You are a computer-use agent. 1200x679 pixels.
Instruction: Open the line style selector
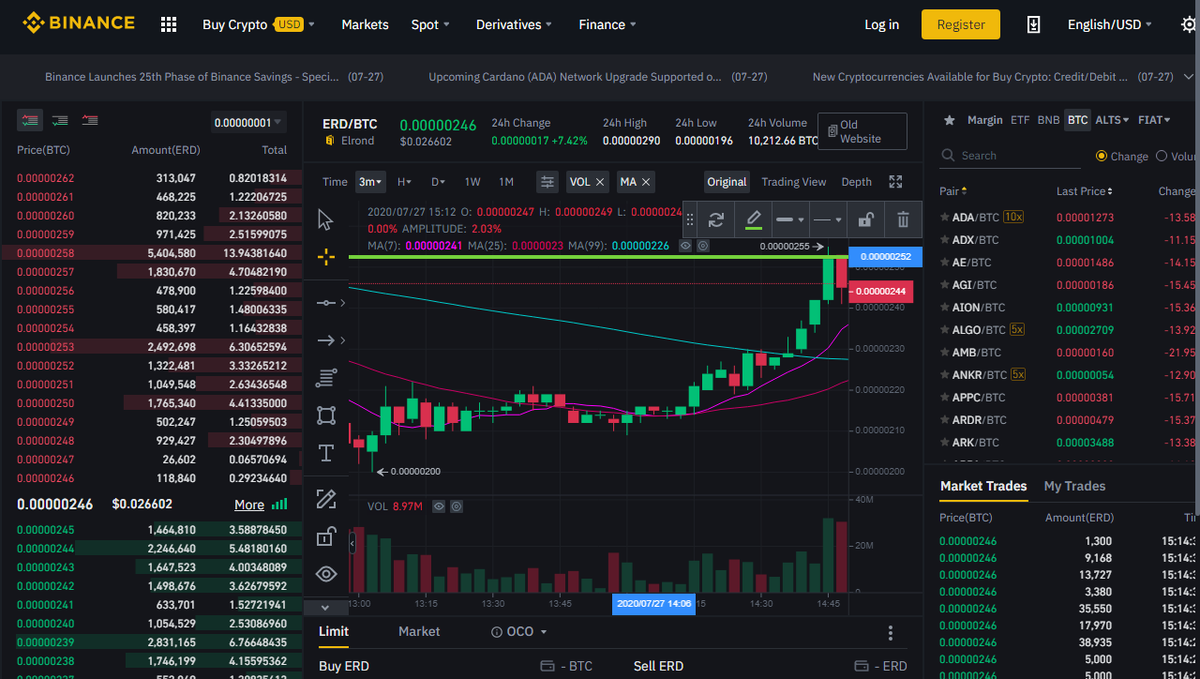tap(827, 220)
